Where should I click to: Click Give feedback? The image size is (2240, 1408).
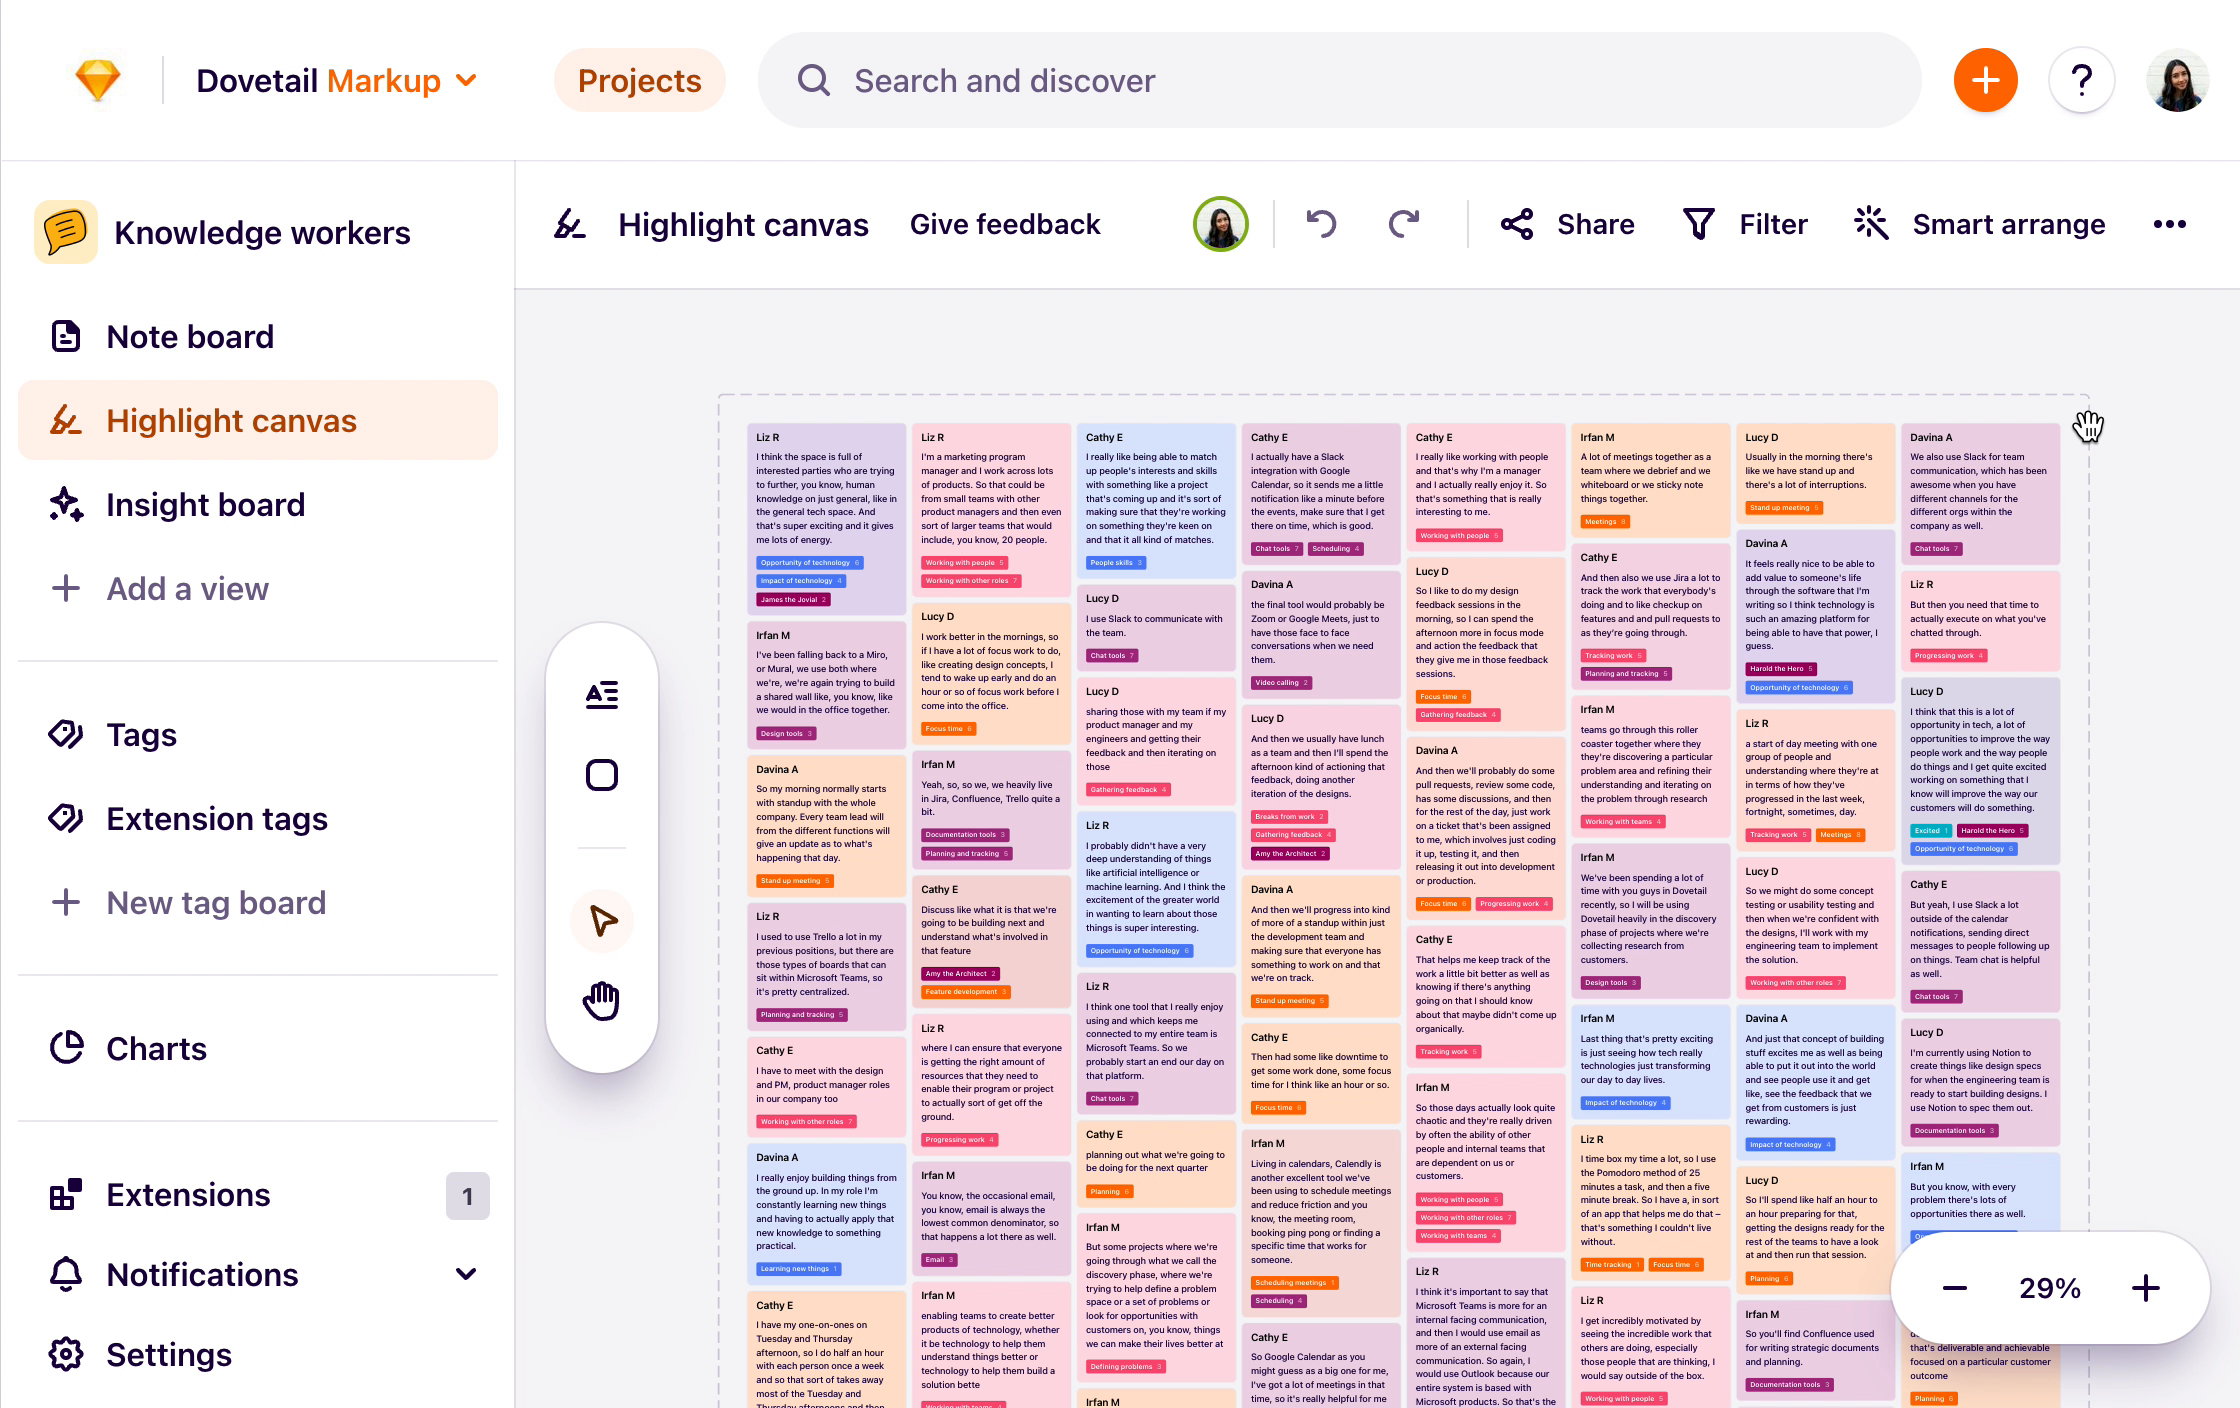tap(1004, 224)
